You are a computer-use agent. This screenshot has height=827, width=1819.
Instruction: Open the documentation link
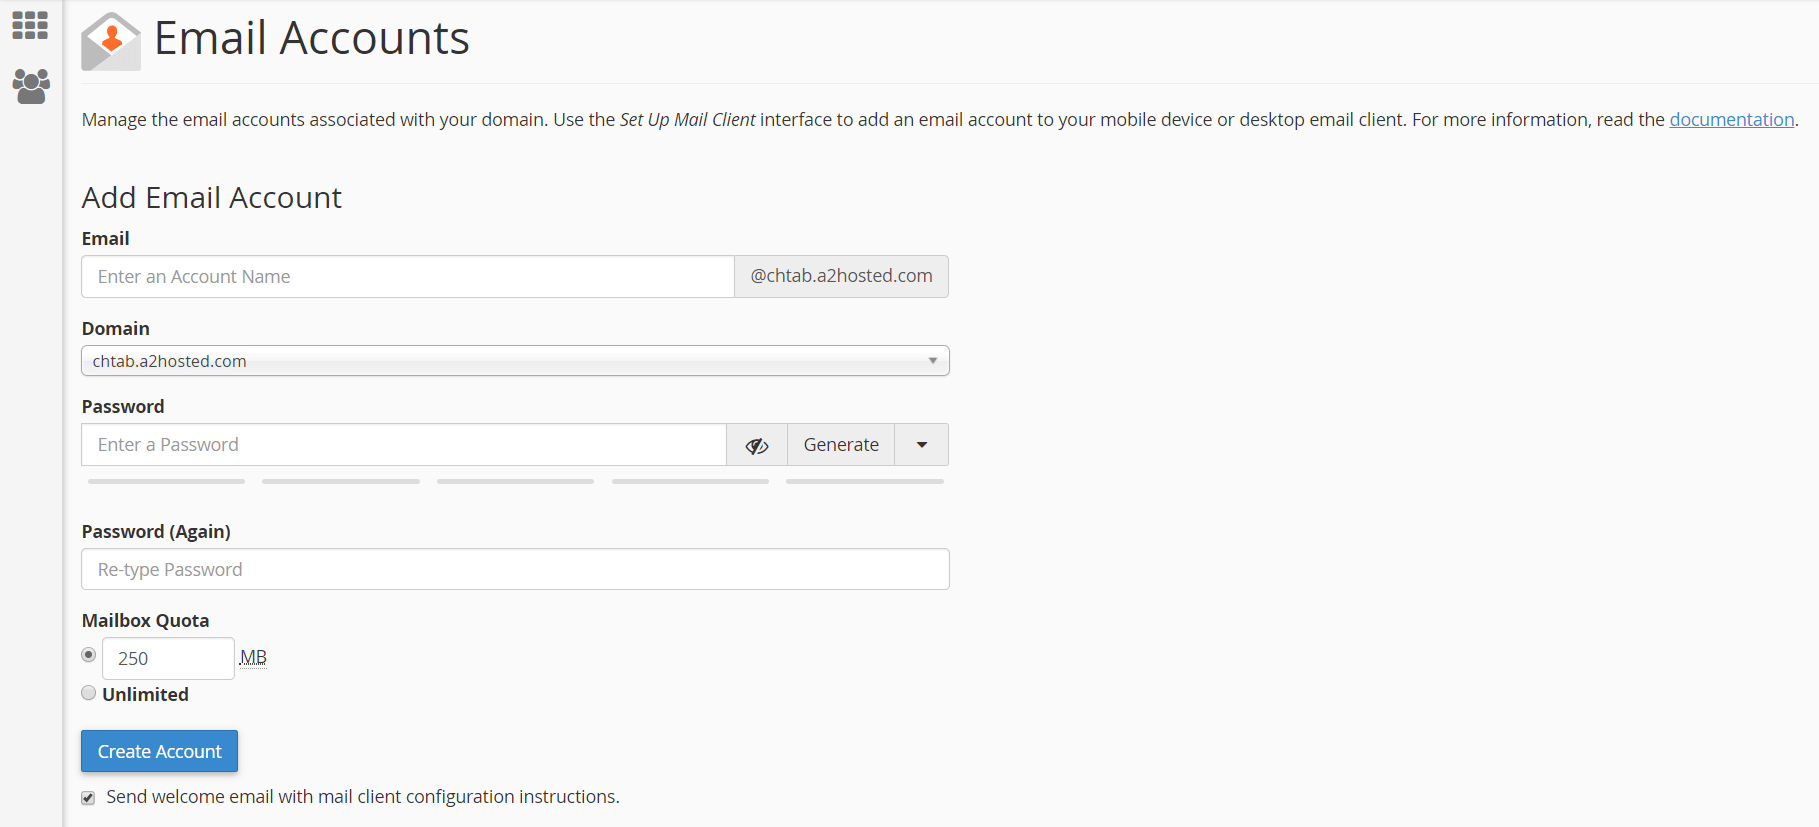(1731, 120)
